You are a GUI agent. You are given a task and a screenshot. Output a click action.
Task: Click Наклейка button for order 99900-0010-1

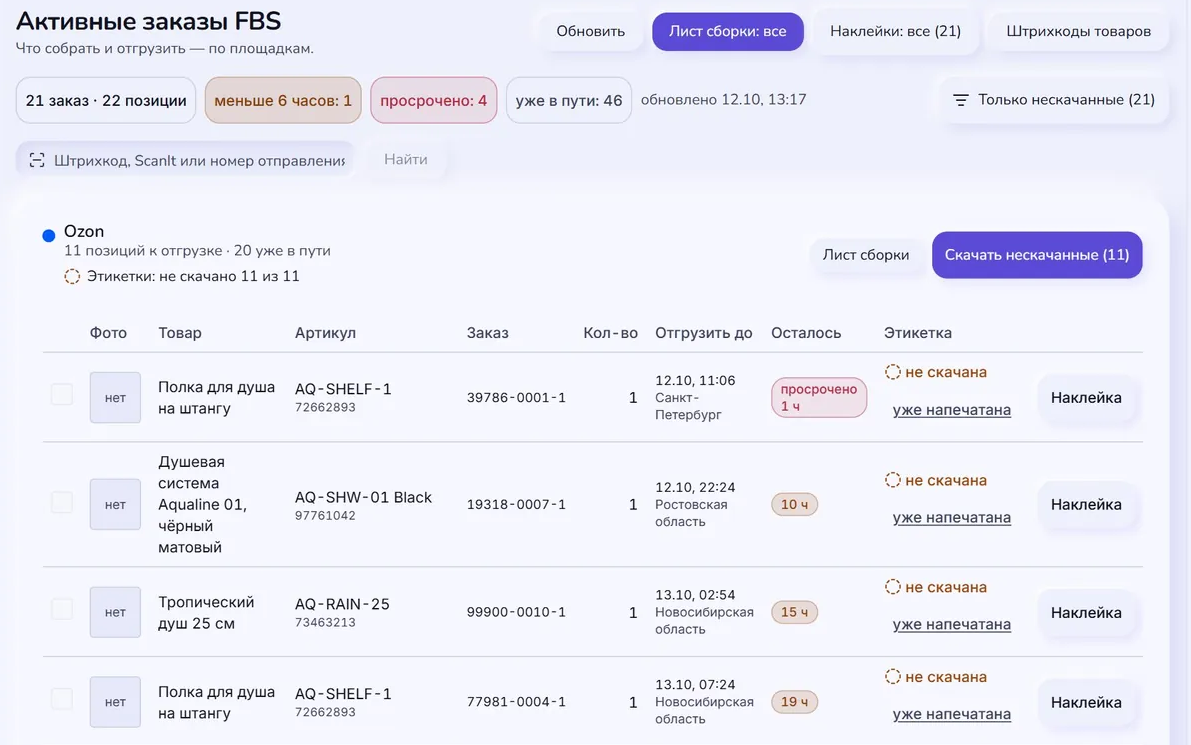1086,613
